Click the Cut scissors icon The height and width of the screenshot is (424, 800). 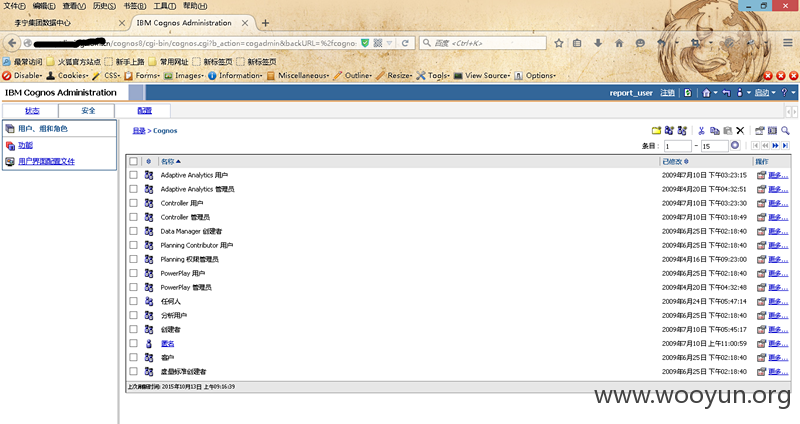(702, 131)
